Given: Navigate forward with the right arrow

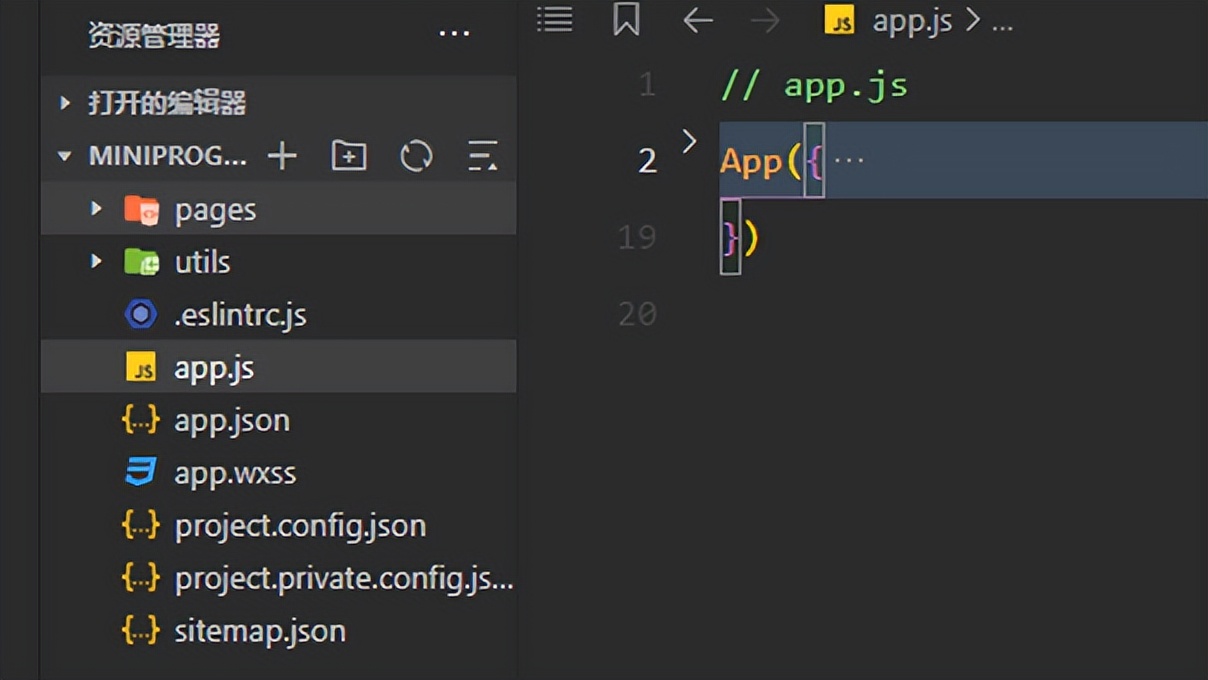Looking at the screenshot, I should click(765, 20).
